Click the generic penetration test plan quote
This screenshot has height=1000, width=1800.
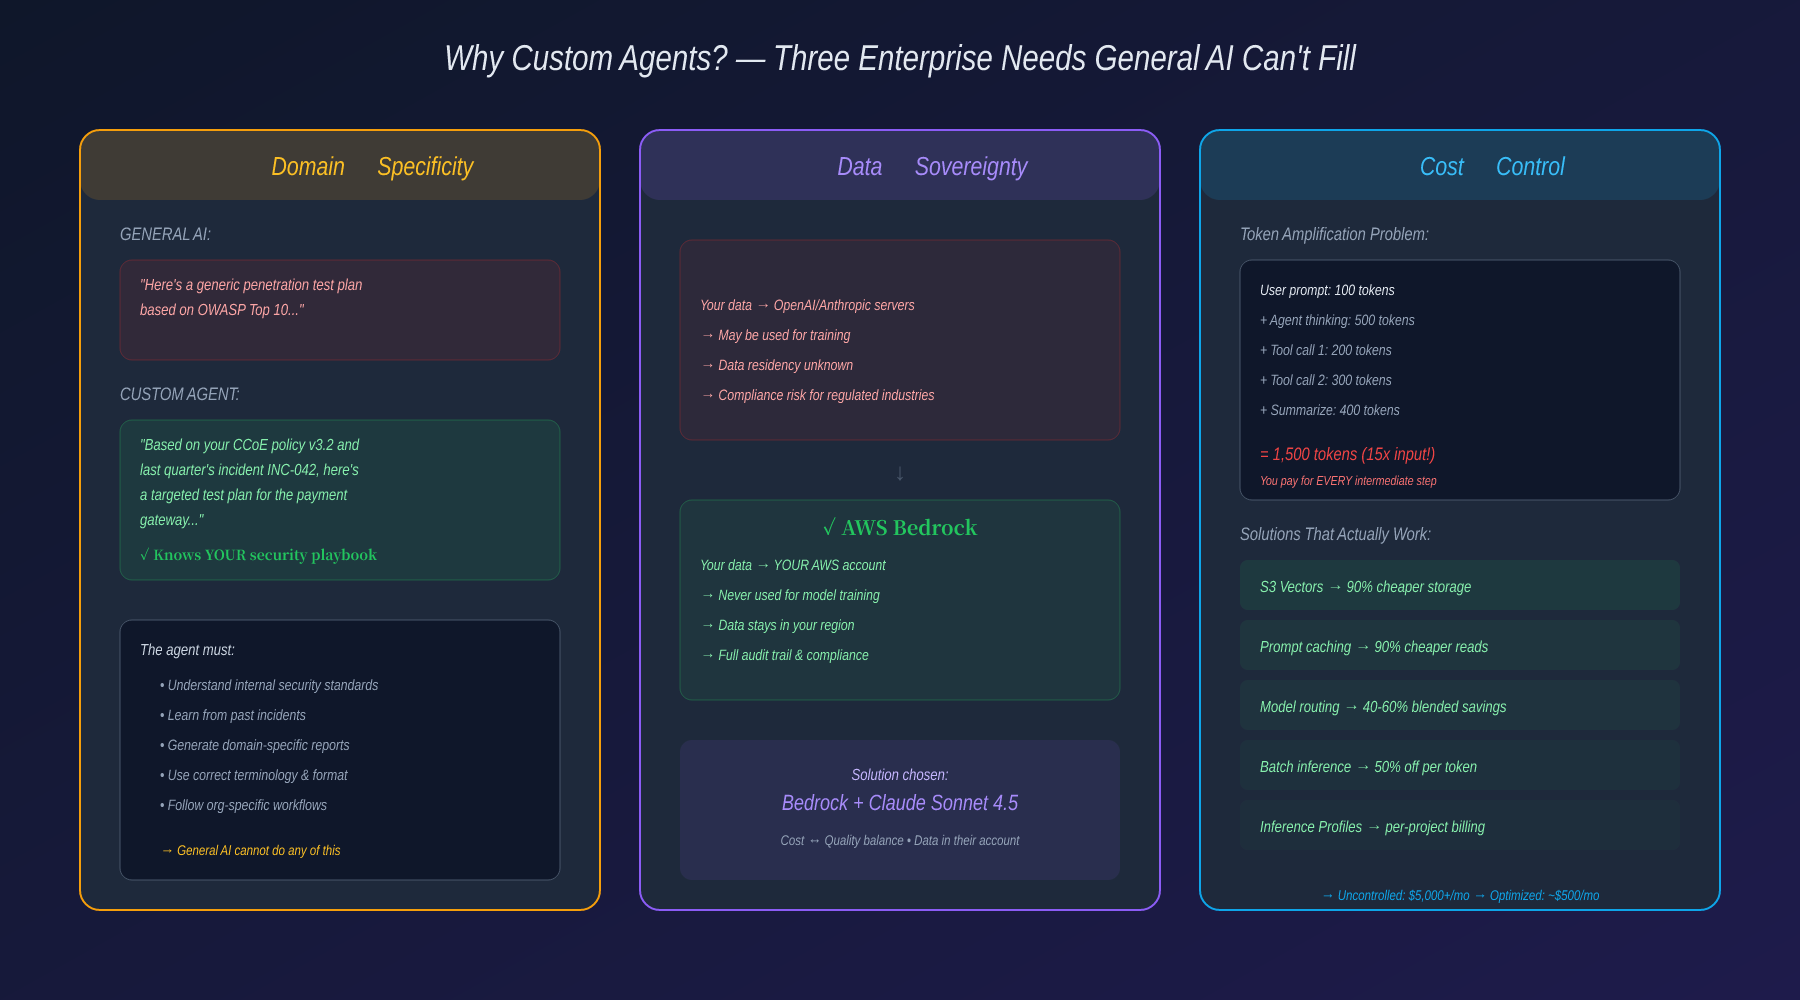251,297
